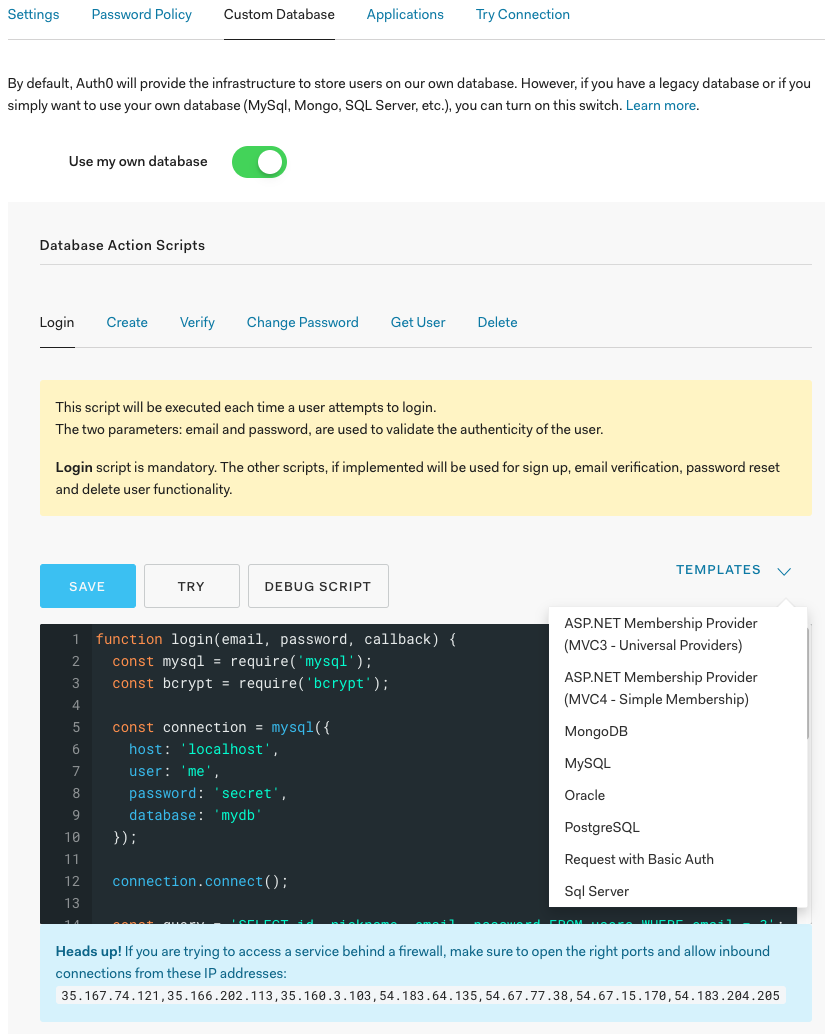Open the Password Policy tab
825x1034 pixels.
[x=141, y=14]
